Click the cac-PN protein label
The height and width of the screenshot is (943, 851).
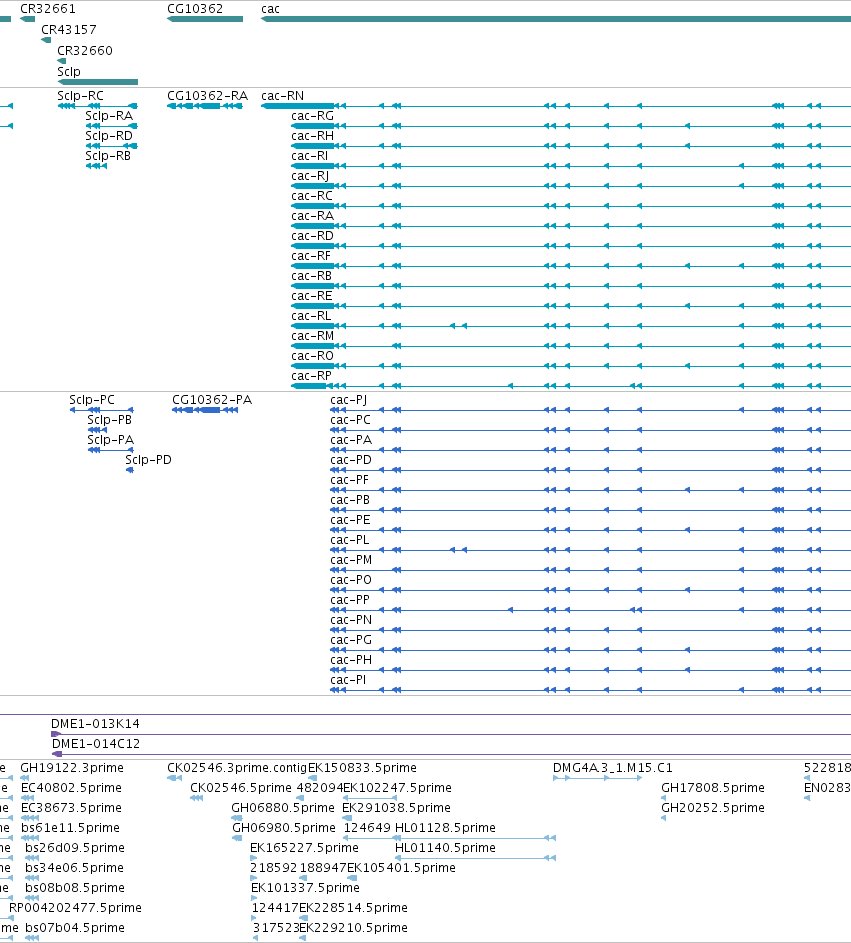(x=351, y=620)
